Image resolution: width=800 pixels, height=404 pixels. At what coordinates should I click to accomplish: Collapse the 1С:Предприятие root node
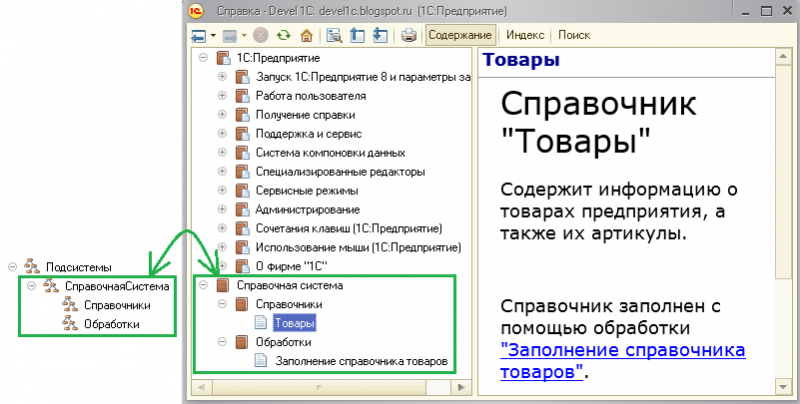click(204, 58)
